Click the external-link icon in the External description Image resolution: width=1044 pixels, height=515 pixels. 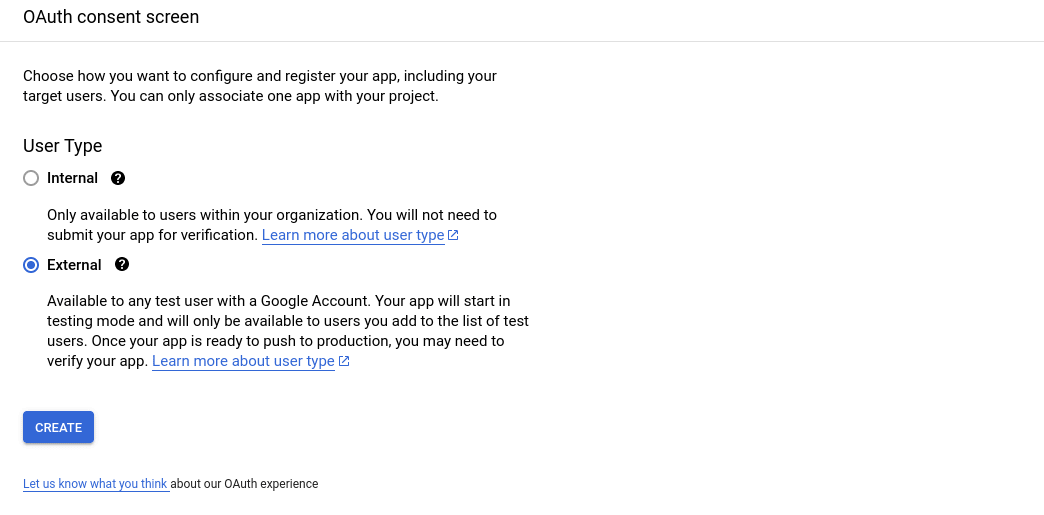pyautogui.click(x=344, y=361)
